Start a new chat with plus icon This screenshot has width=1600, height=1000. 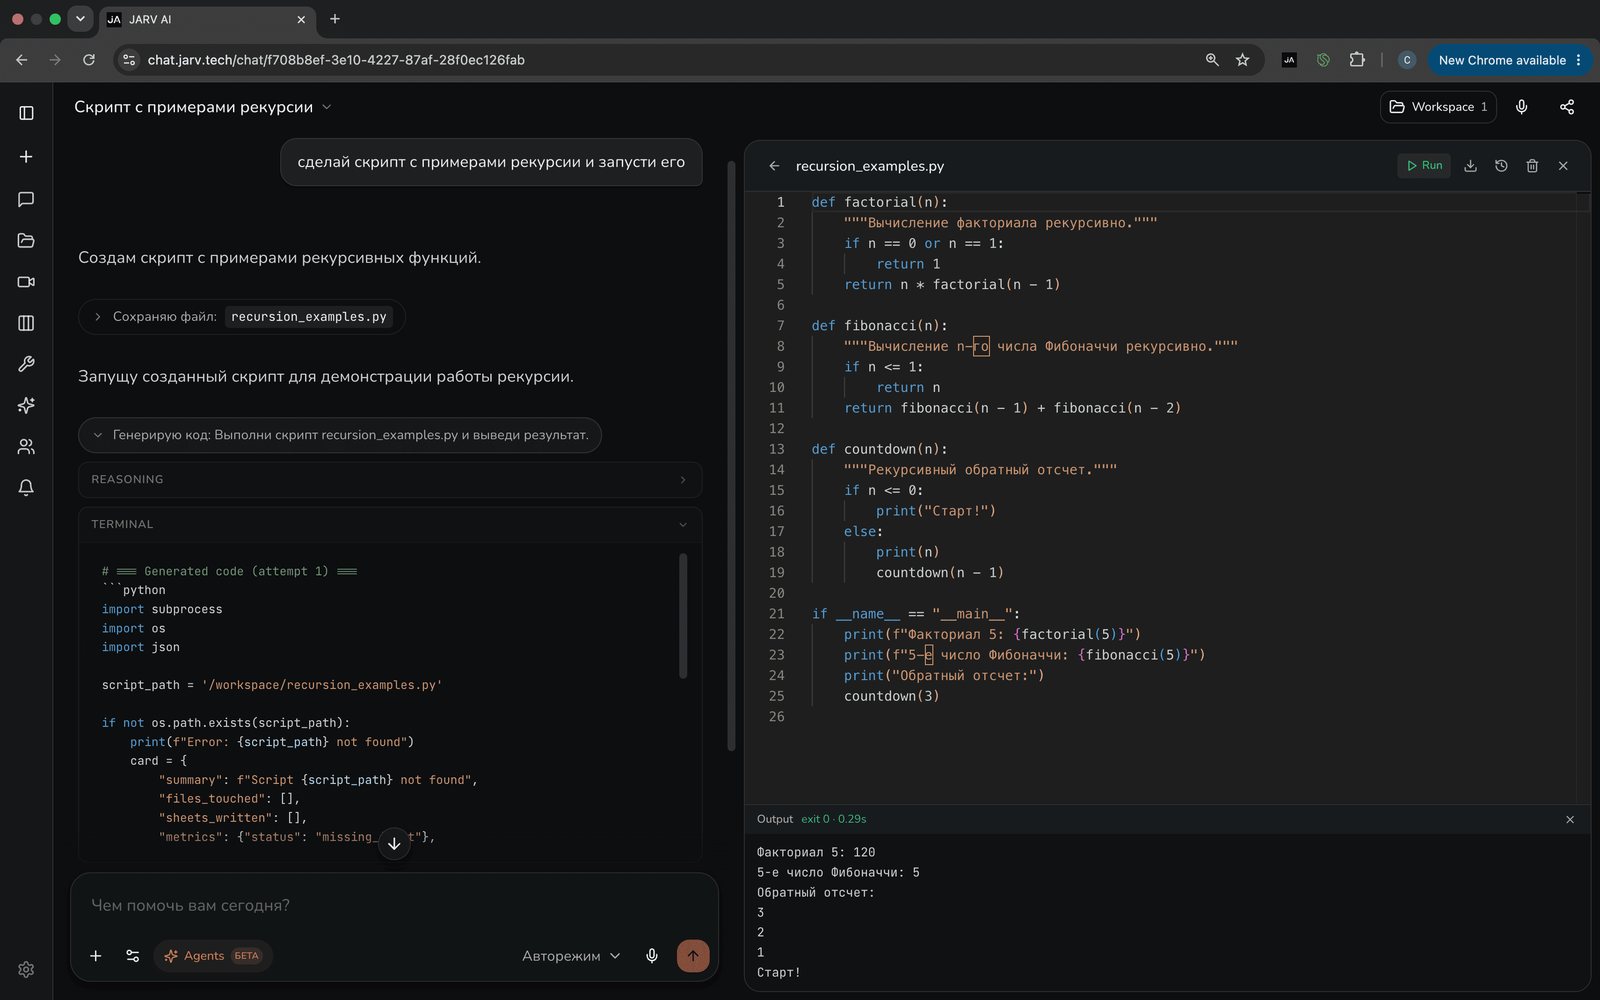pos(26,157)
